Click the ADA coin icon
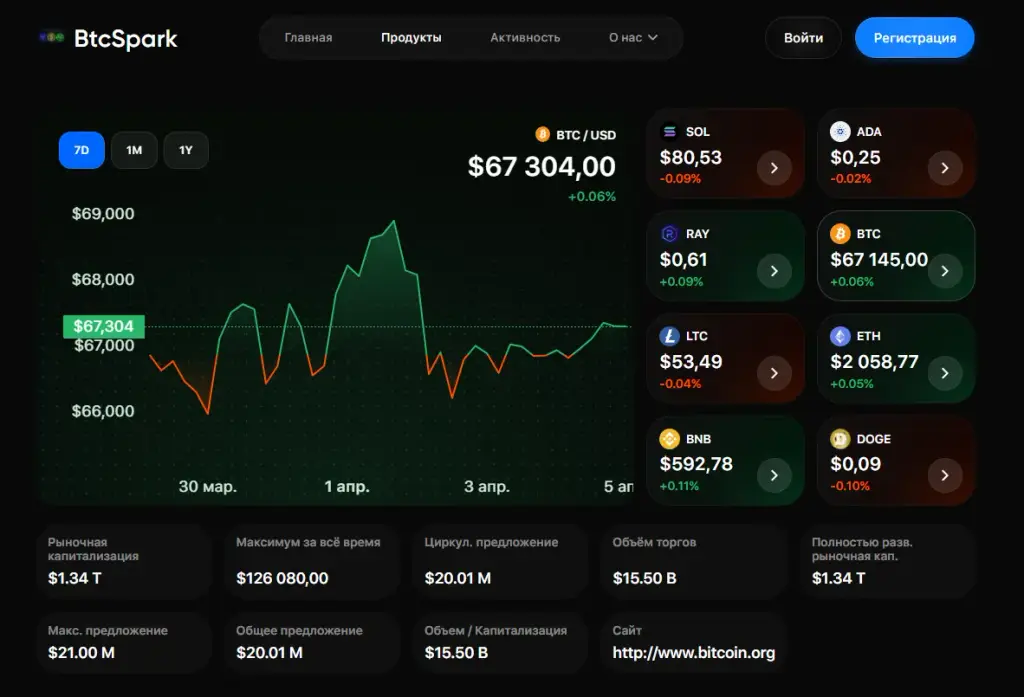This screenshot has height=697, width=1024. (x=840, y=132)
